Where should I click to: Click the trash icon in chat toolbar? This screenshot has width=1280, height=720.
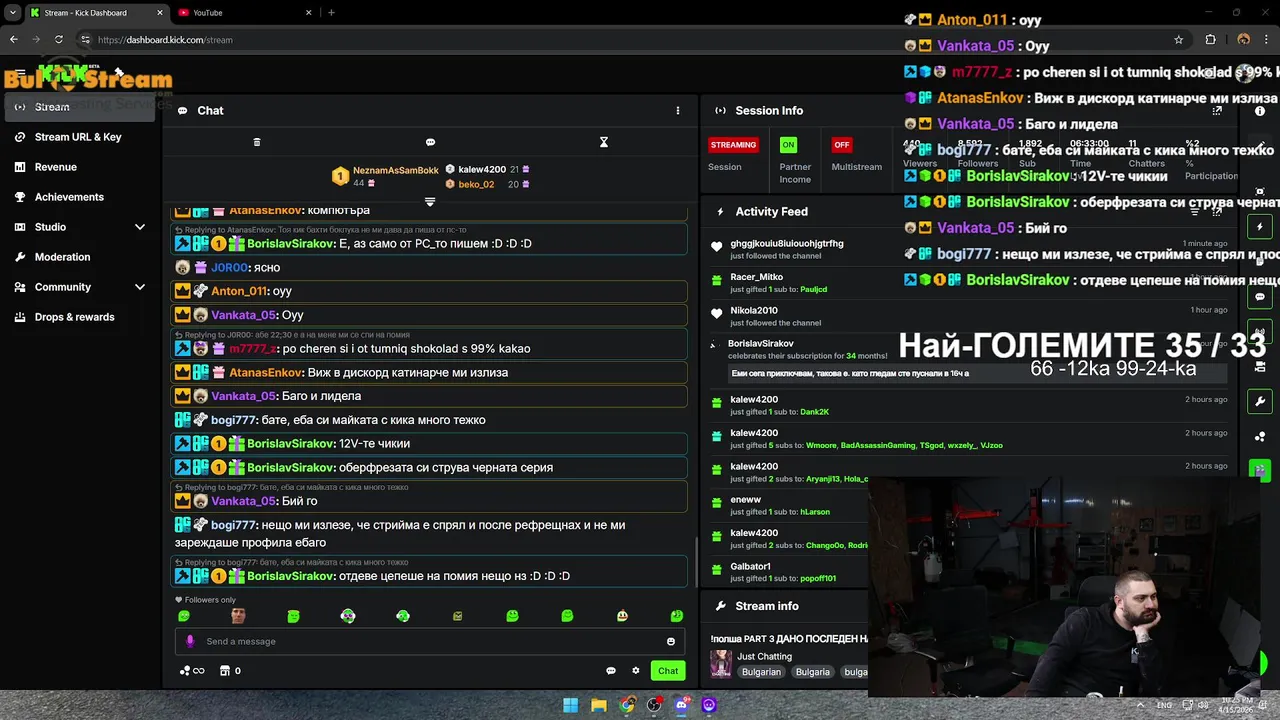point(257,142)
